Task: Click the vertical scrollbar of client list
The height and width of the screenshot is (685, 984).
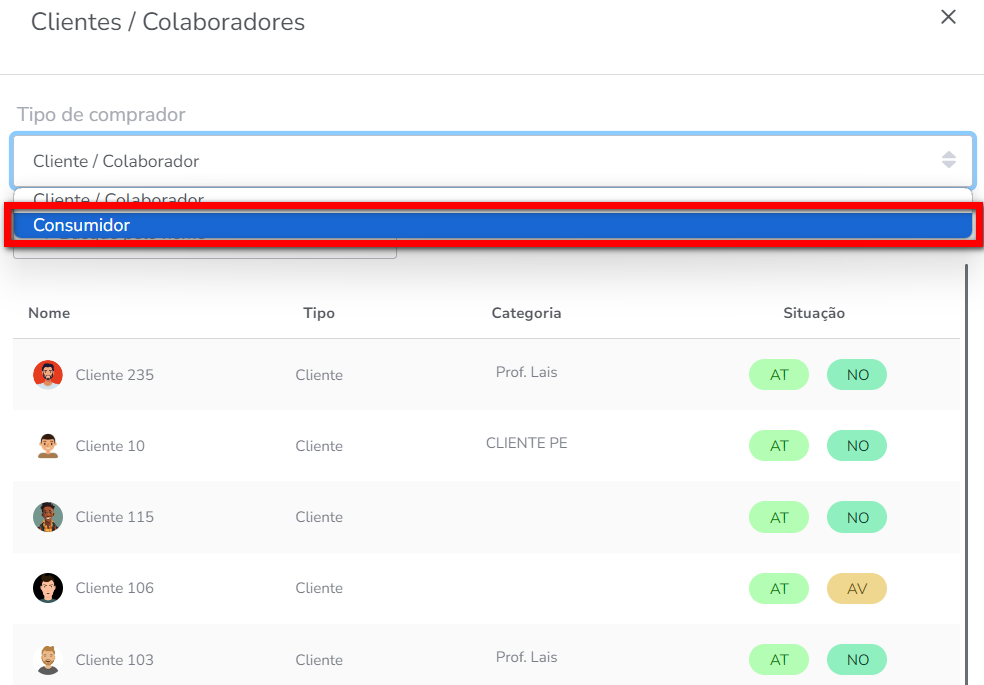Action: (966, 470)
